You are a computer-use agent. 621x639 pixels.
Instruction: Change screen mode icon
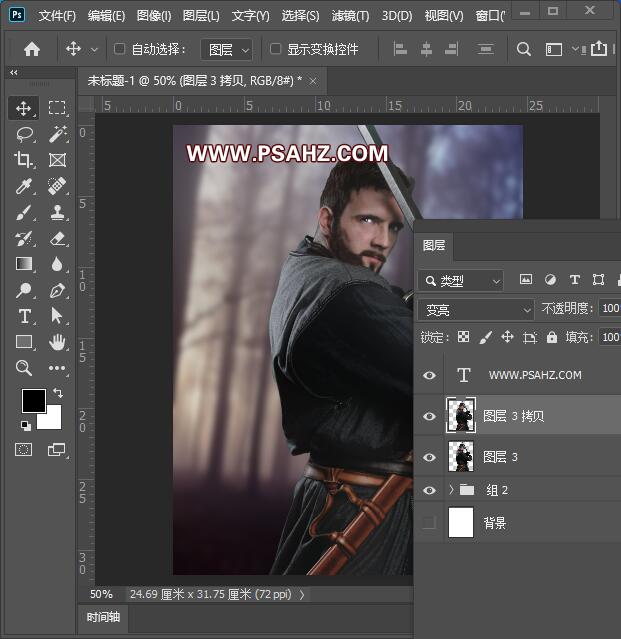pos(56,450)
